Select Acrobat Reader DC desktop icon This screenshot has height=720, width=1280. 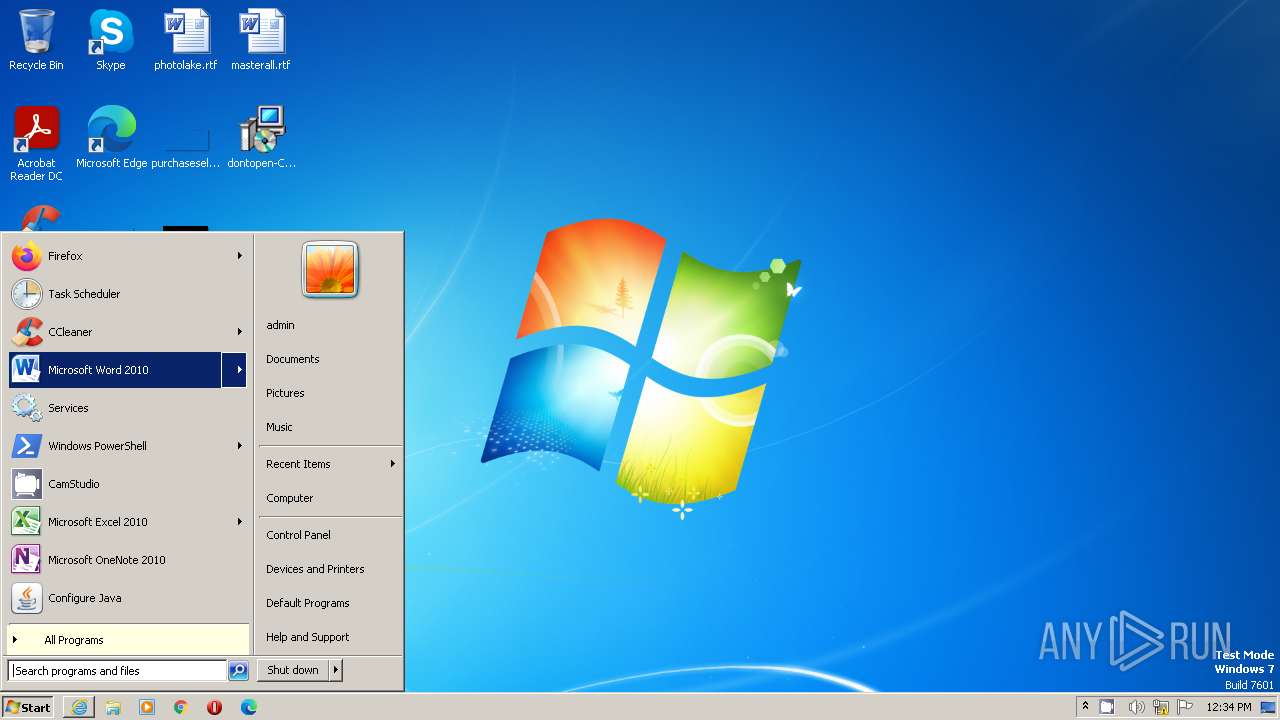pyautogui.click(x=36, y=143)
